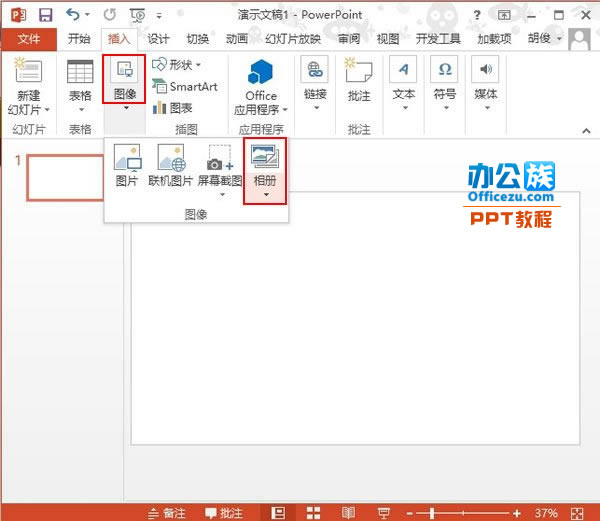Open the undo history dropdown arrow
Viewport: 600px width, 521px height.
pyautogui.click(x=87, y=15)
